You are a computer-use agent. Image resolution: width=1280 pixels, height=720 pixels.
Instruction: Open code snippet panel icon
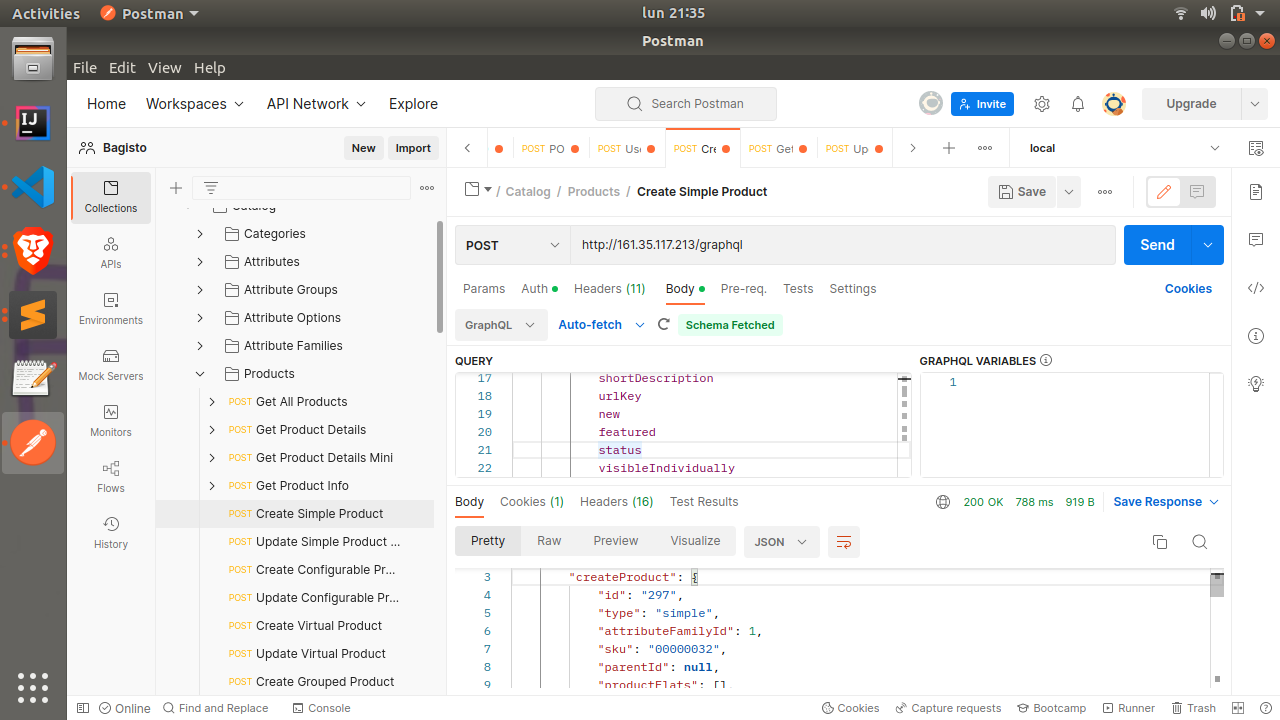click(x=1256, y=288)
